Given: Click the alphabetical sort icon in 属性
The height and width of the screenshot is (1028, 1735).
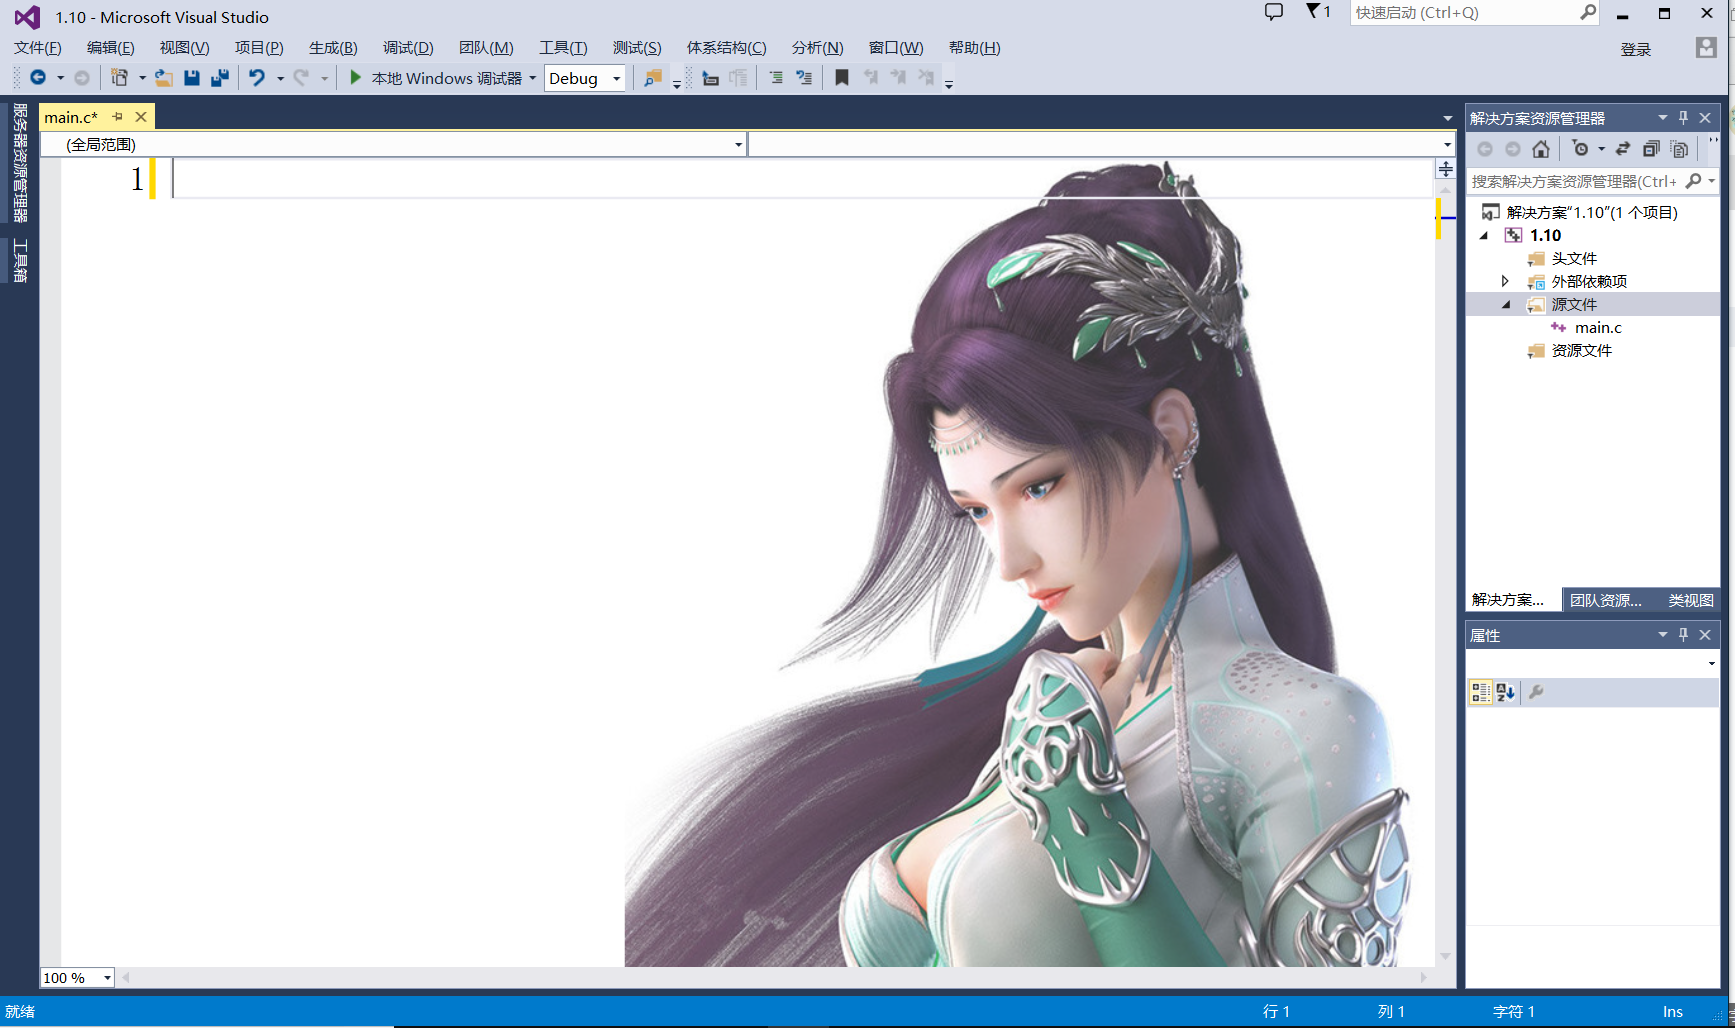Looking at the screenshot, I should pos(1506,692).
